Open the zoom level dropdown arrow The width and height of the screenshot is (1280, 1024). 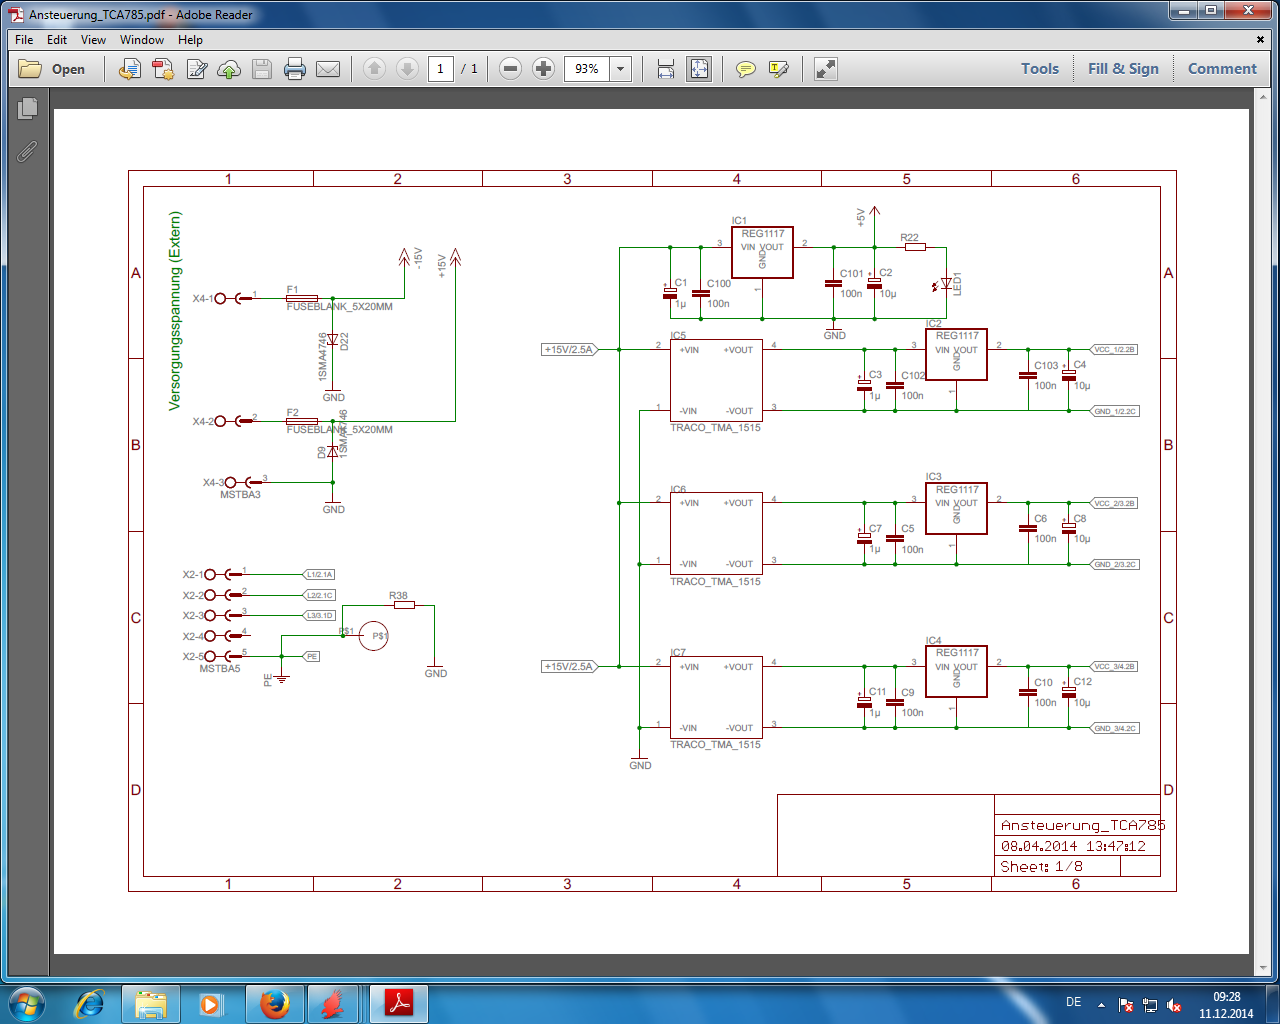(621, 69)
